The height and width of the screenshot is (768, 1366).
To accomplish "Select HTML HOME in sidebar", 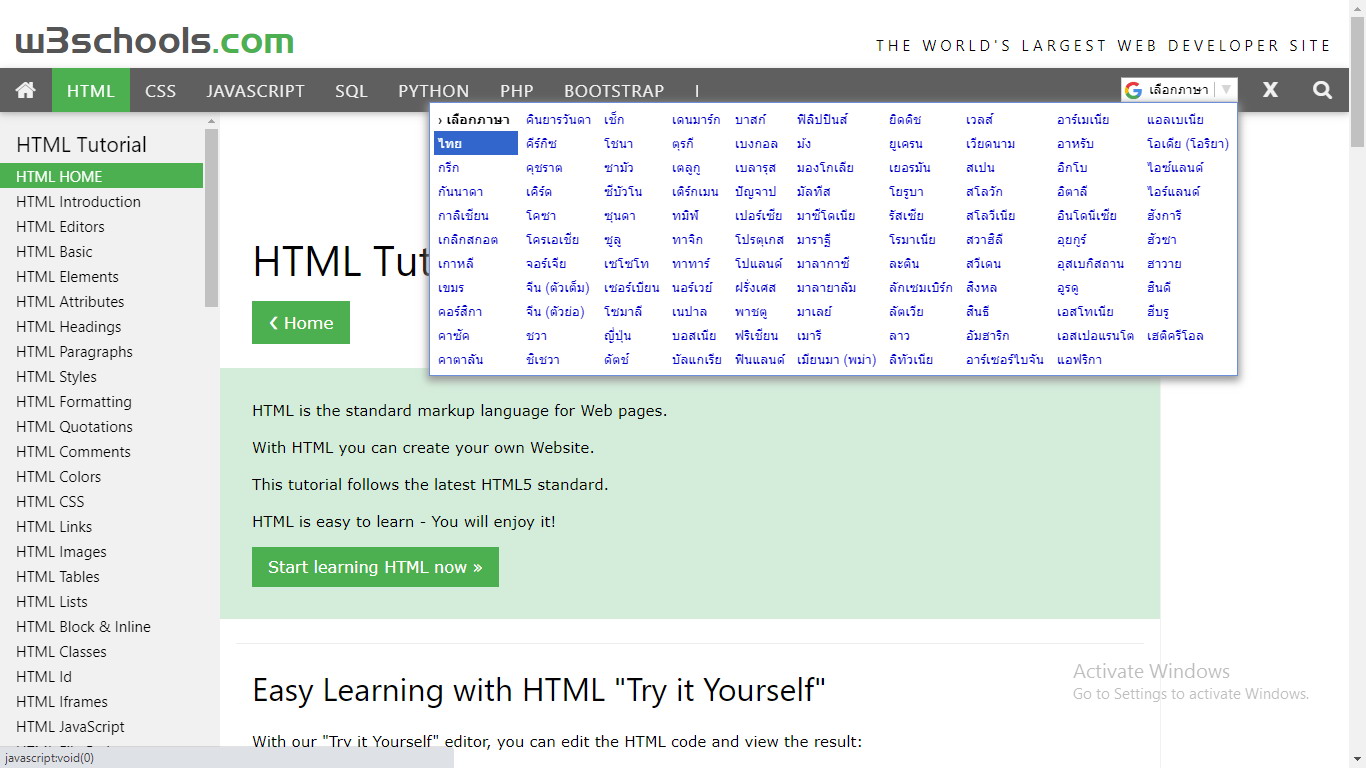I will pyautogui.click(x=101, y=176).
